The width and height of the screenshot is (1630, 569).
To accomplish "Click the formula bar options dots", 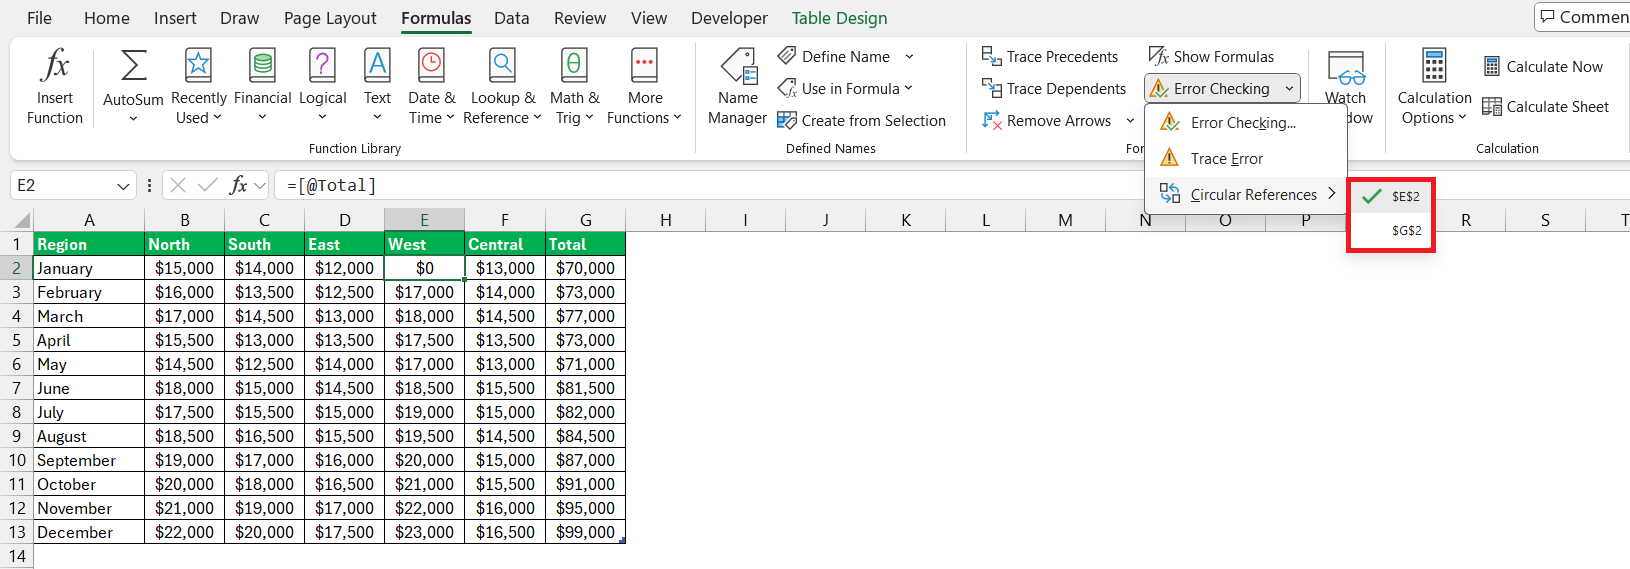I will [x=149, y=185].
